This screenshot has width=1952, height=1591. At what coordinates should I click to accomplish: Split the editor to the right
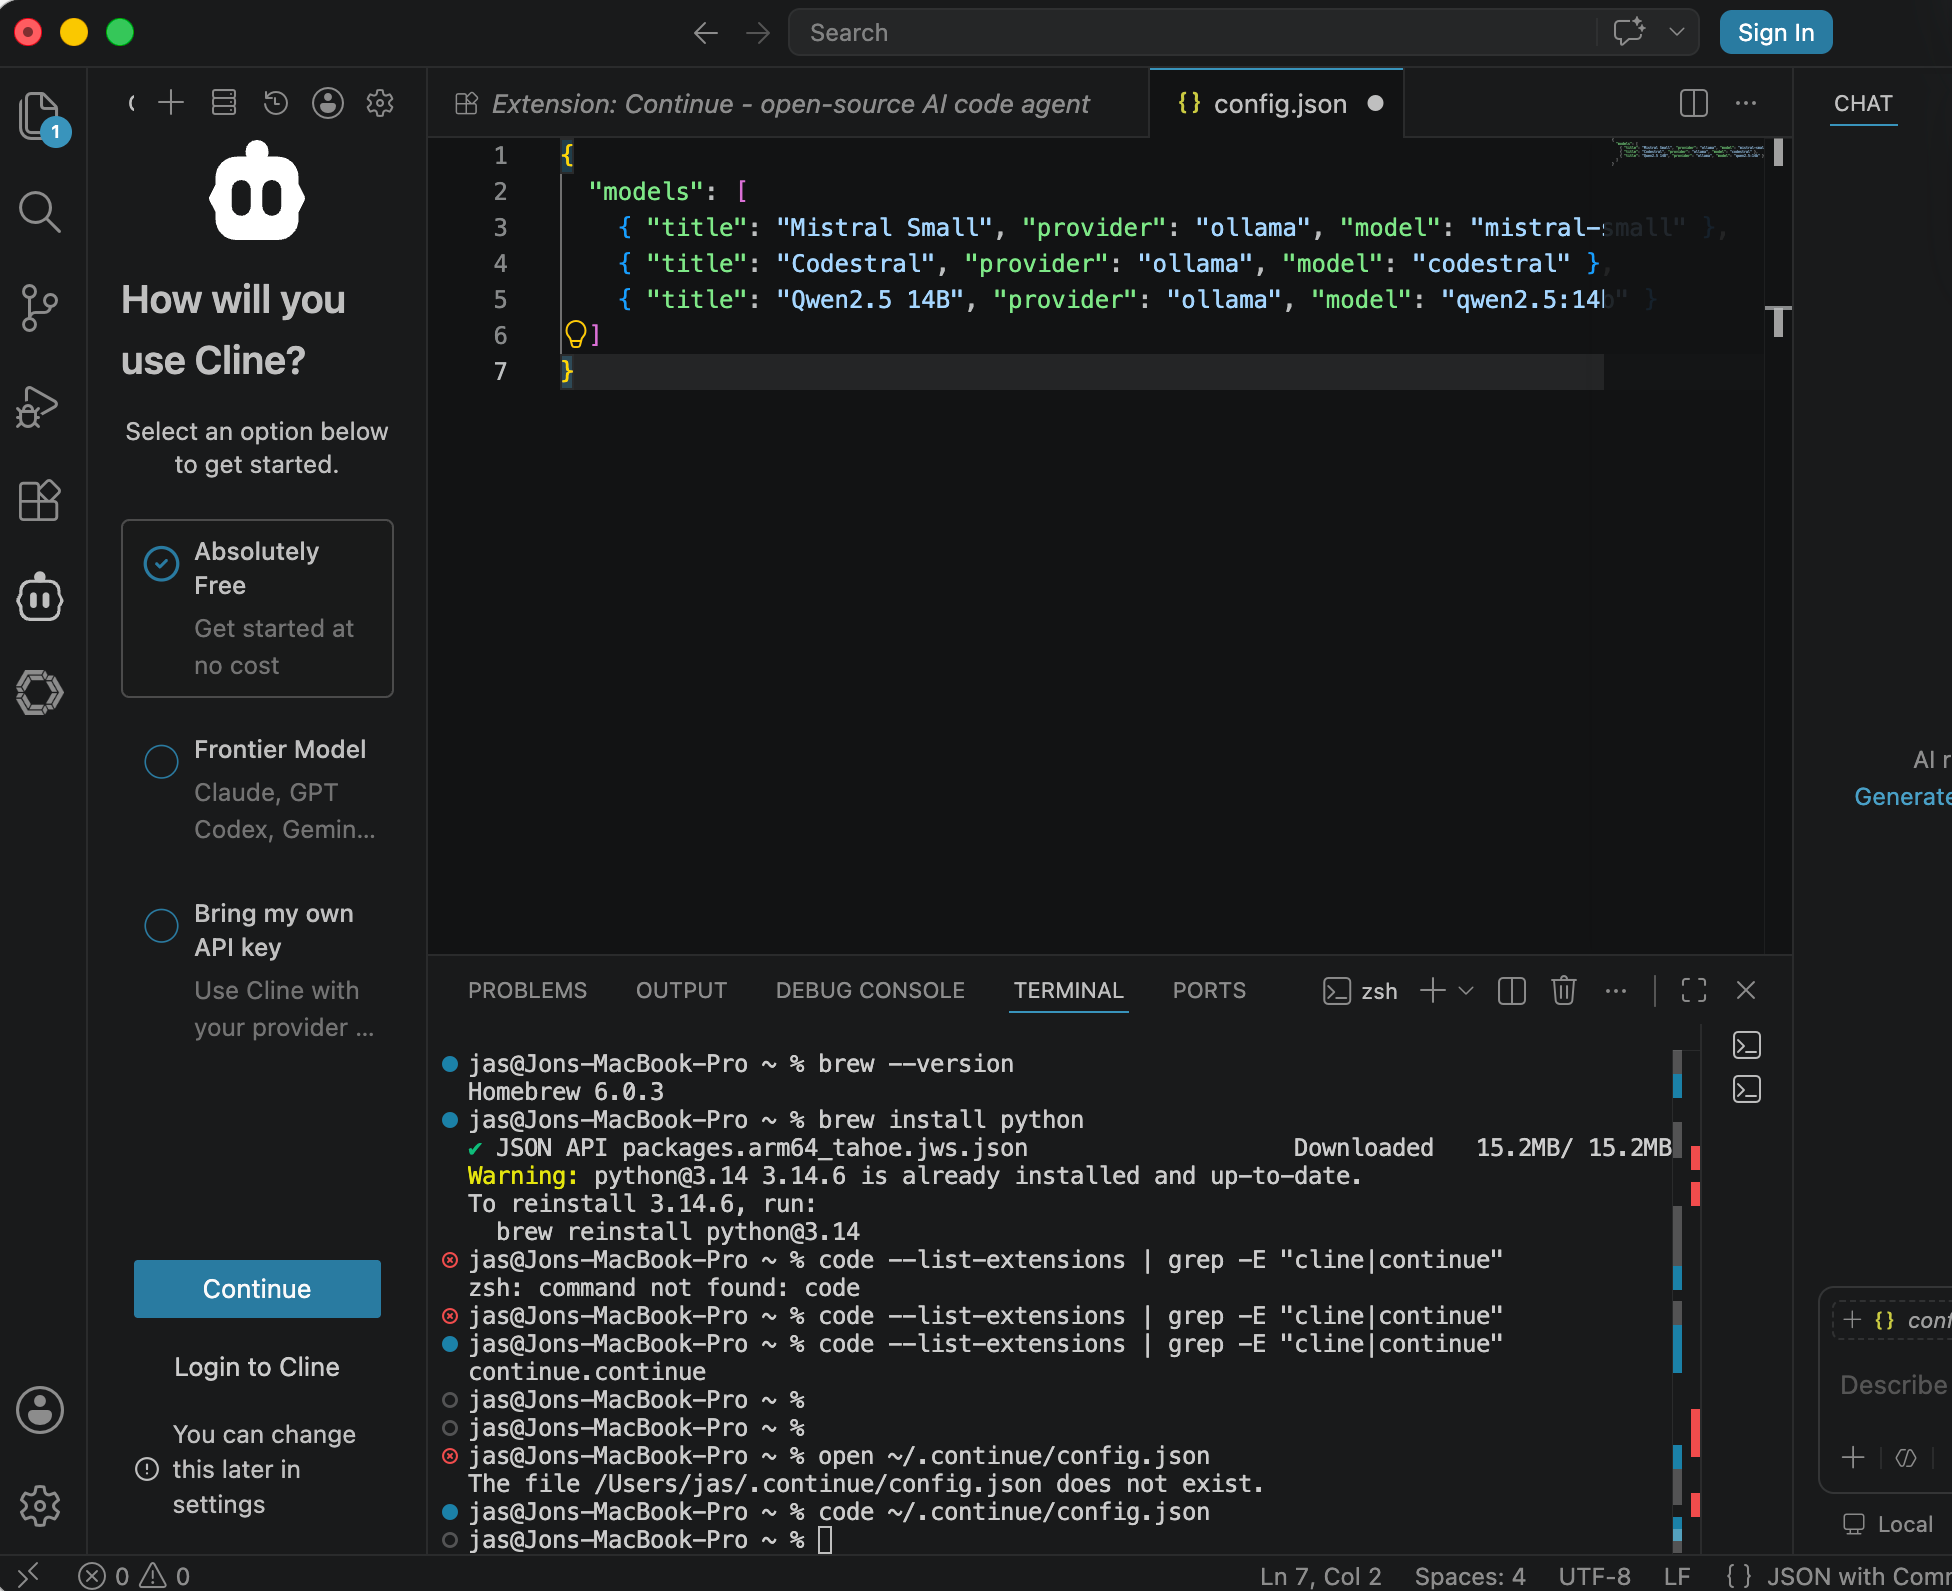pos(1694,103)
